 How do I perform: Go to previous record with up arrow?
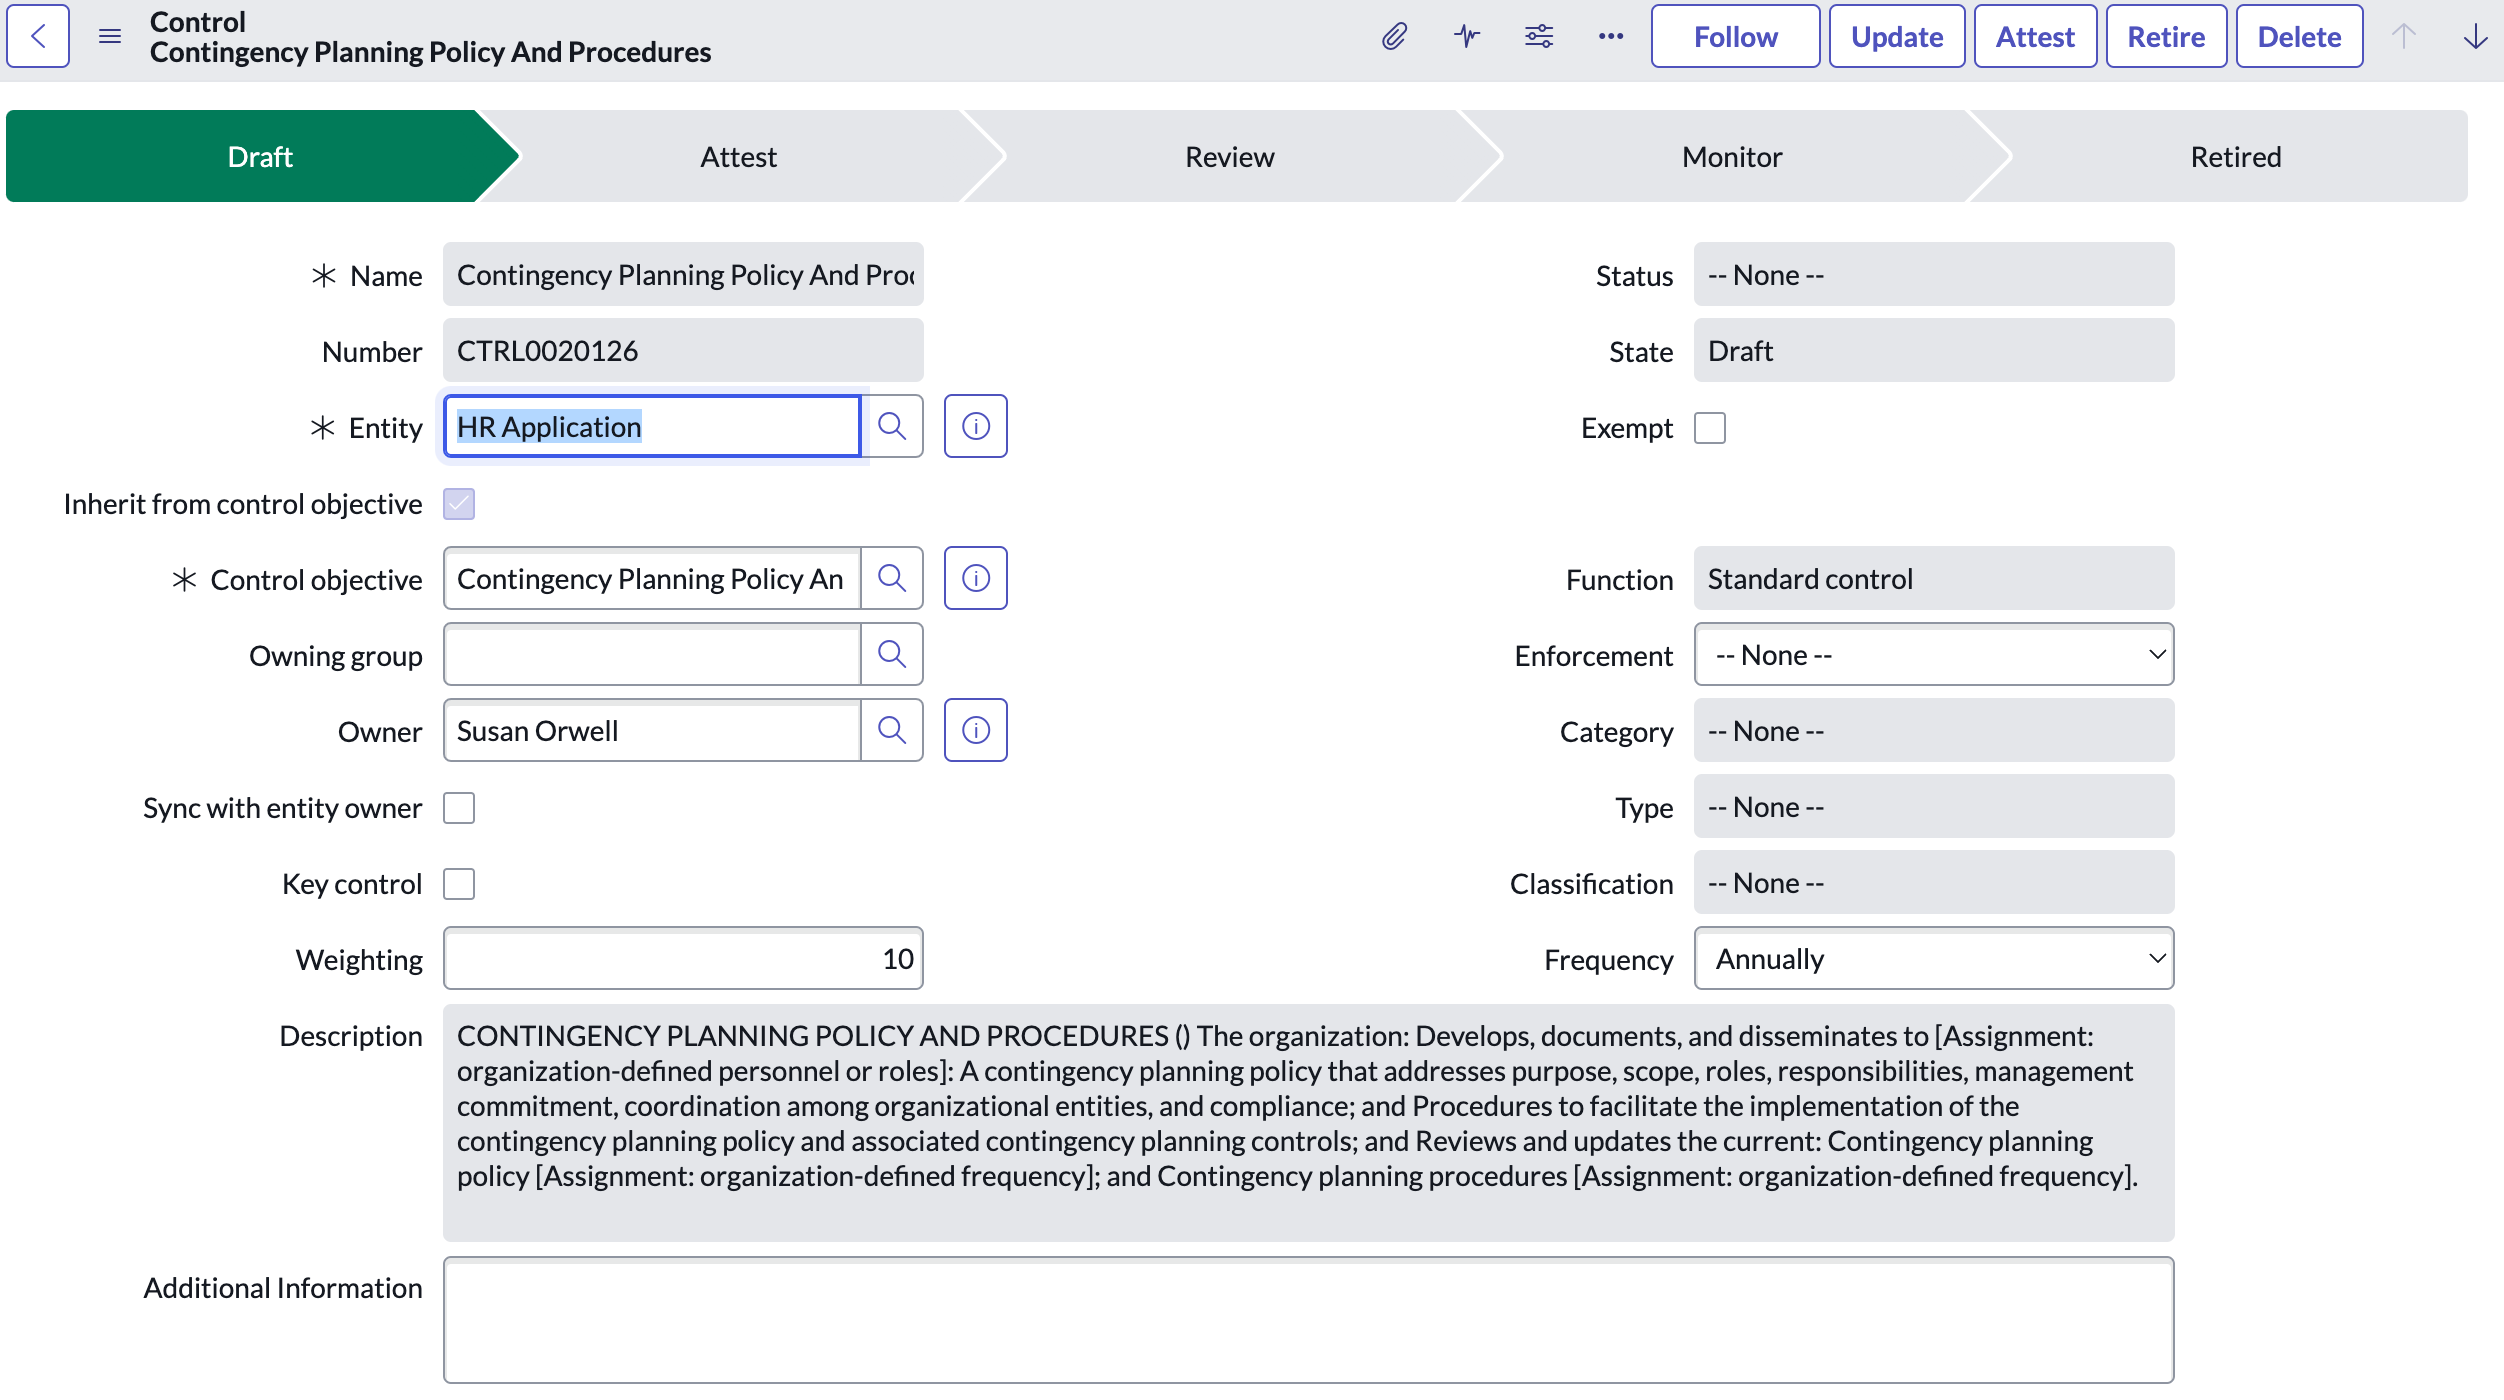click(2404, 37)
